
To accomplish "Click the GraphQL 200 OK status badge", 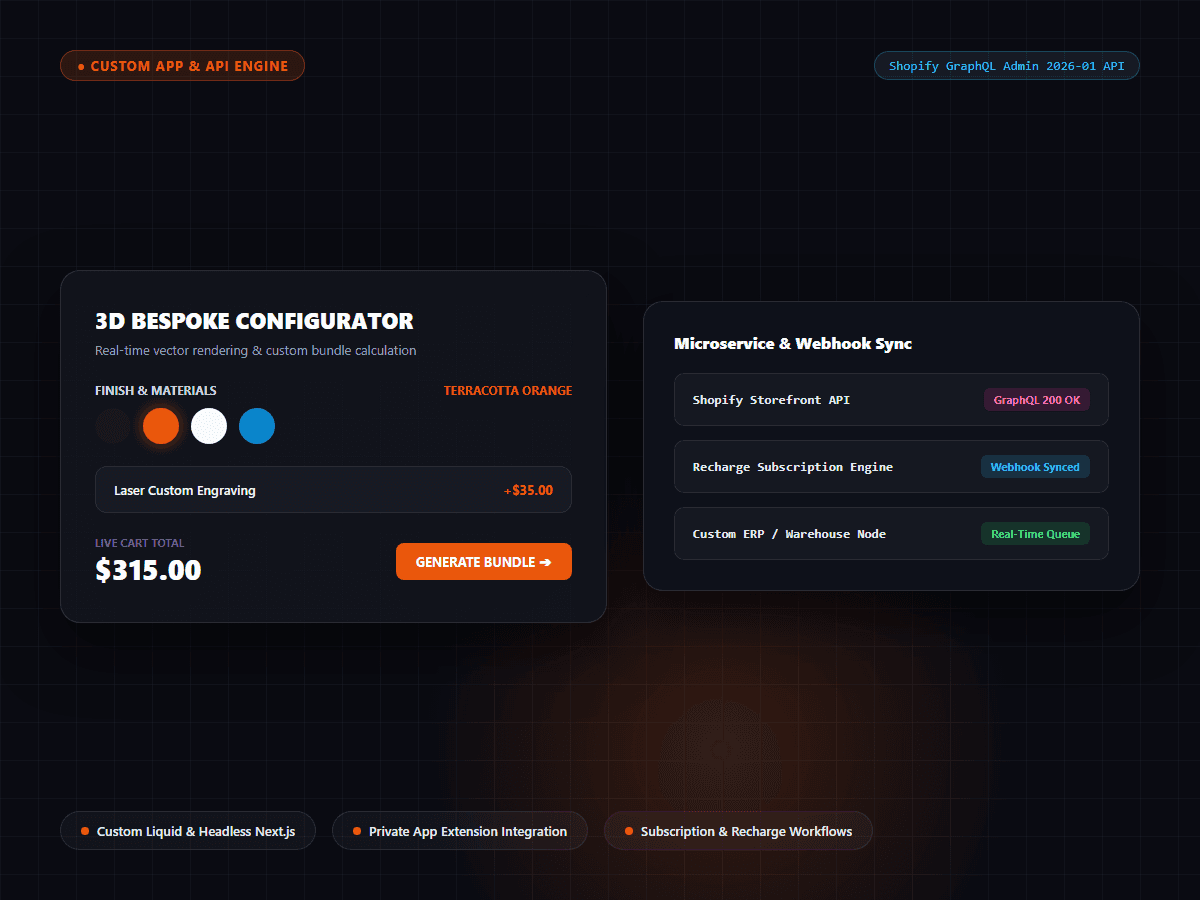I will (1037, 400).
